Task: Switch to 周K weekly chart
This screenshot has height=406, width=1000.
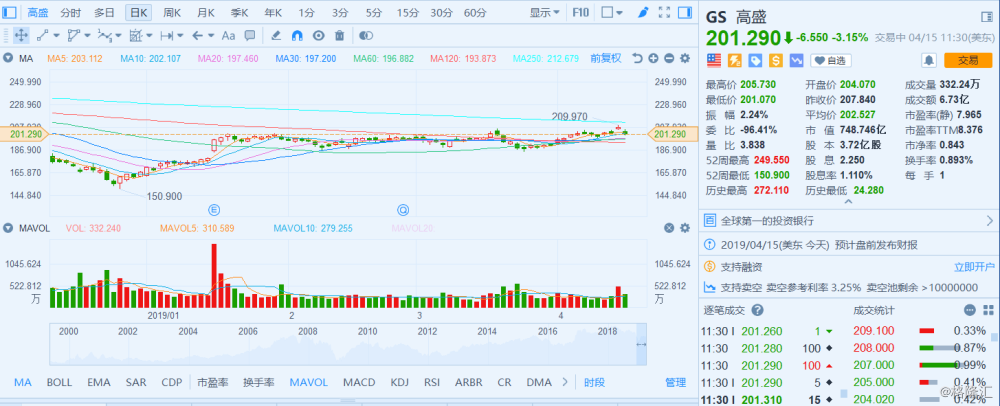Action: tap(172, 12)
